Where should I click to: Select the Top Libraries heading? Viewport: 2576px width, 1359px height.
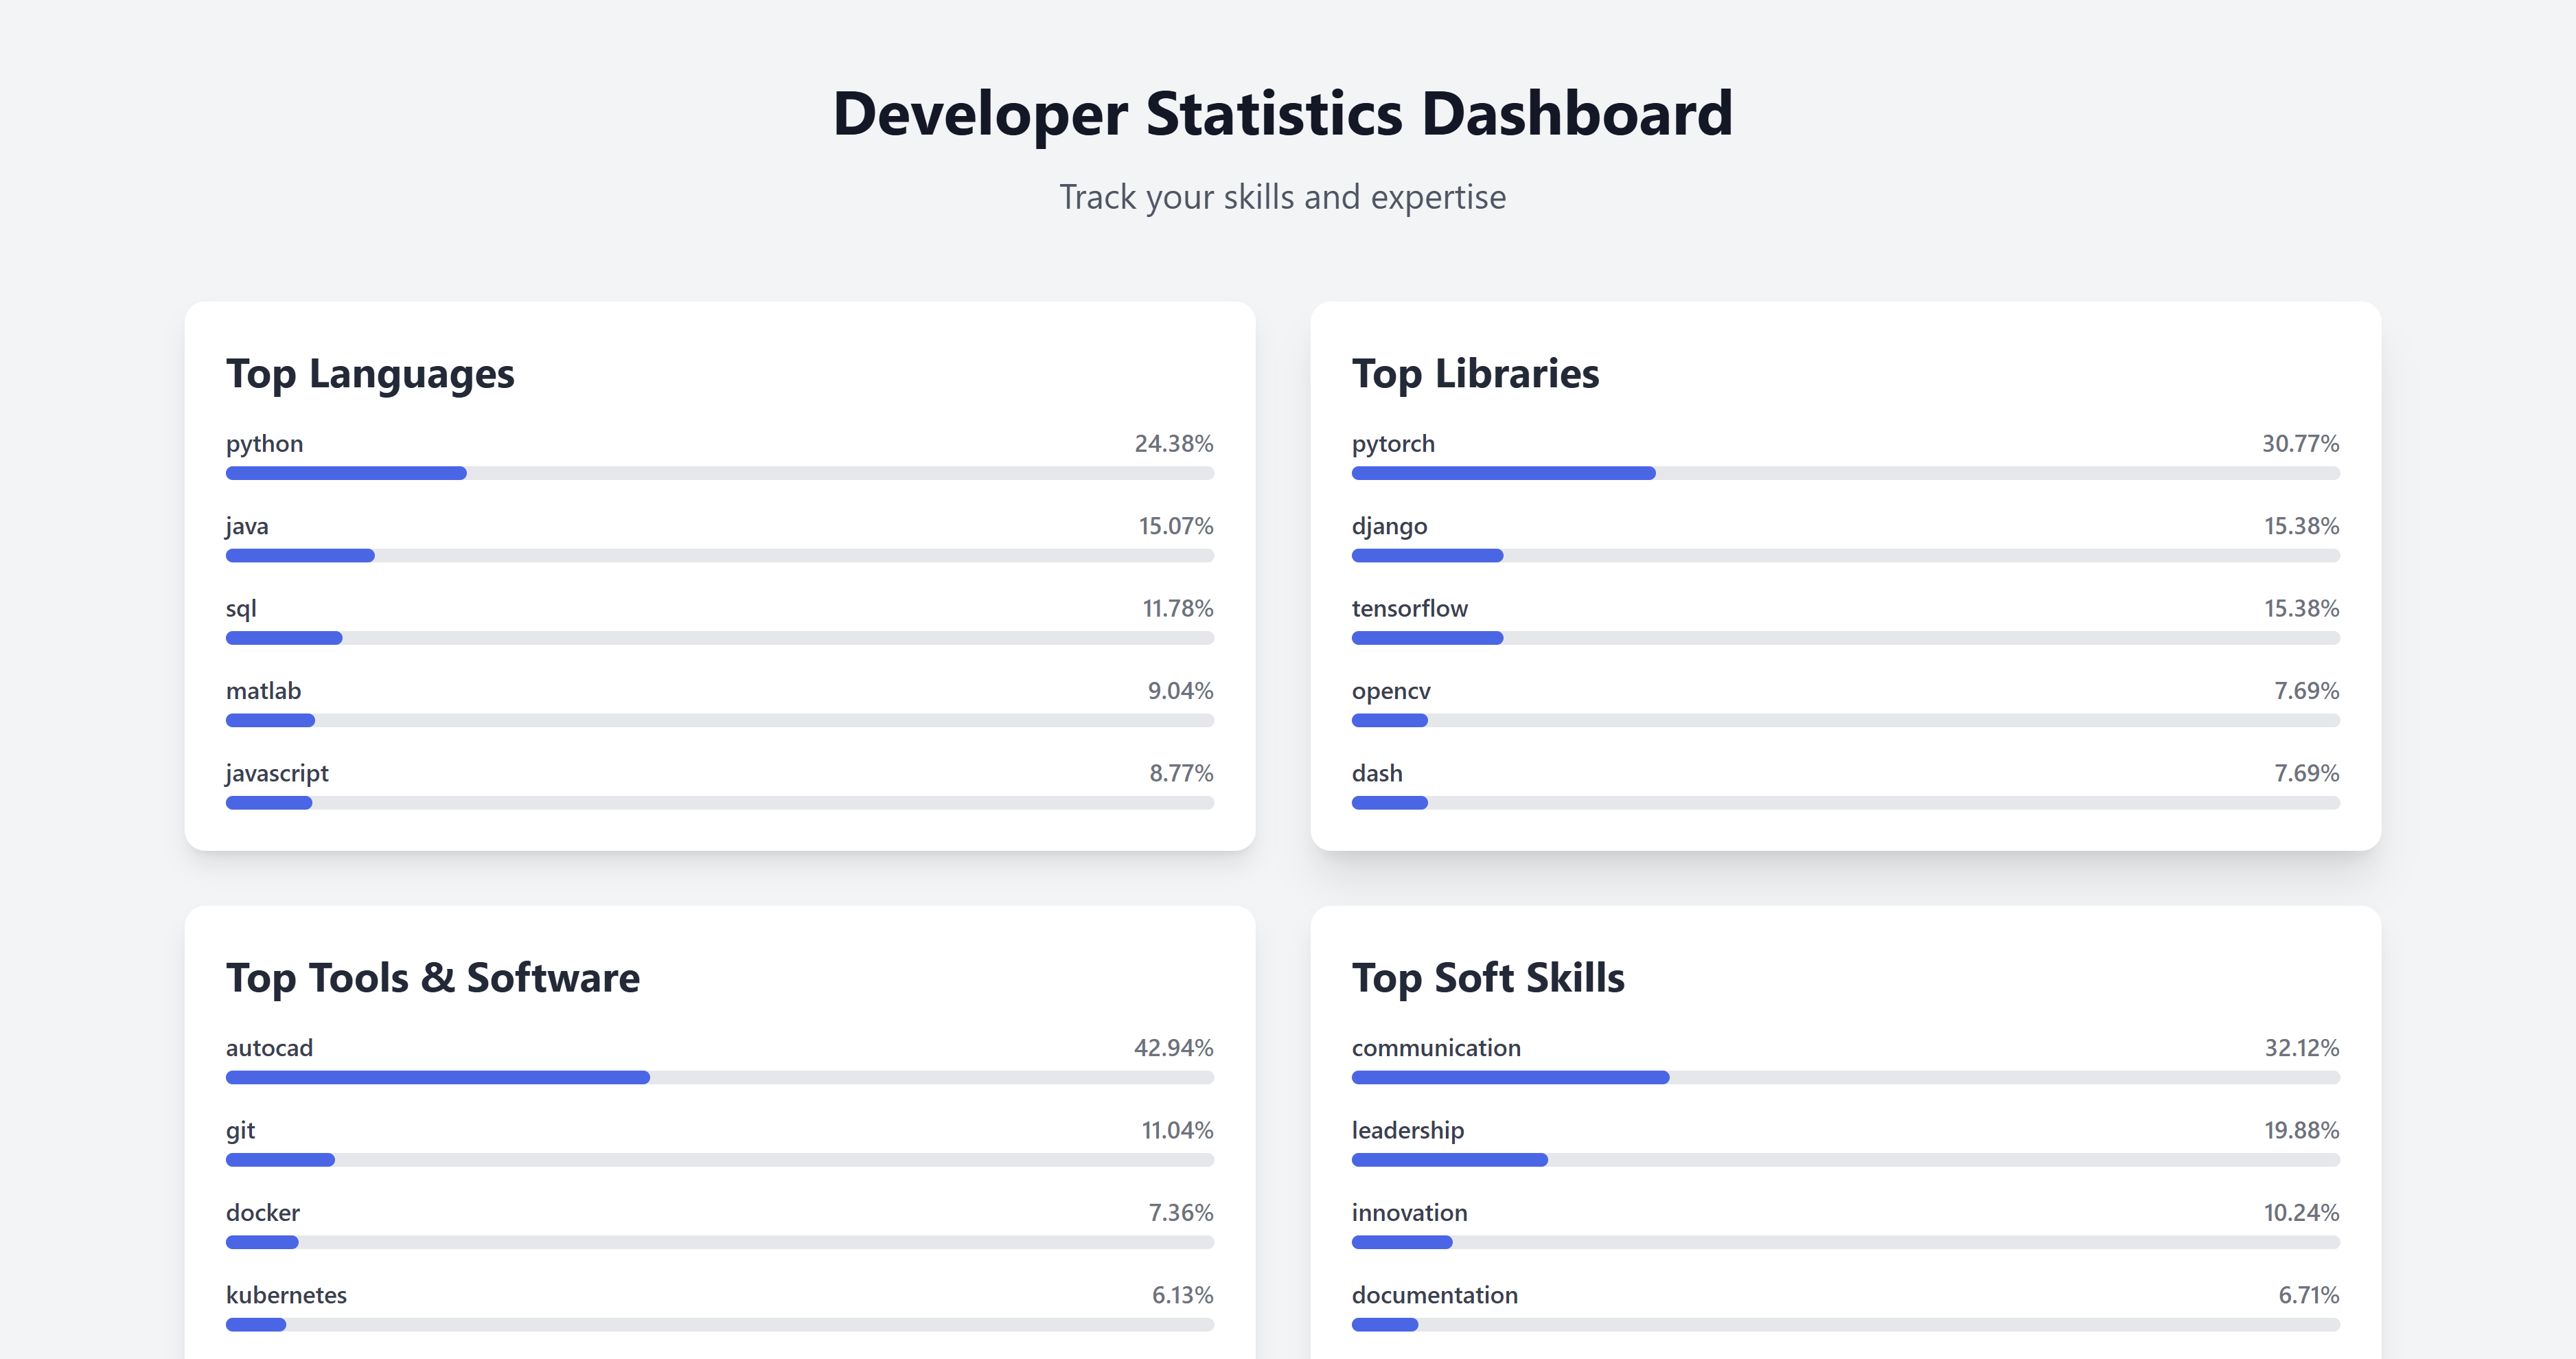tap(1475, 374)
